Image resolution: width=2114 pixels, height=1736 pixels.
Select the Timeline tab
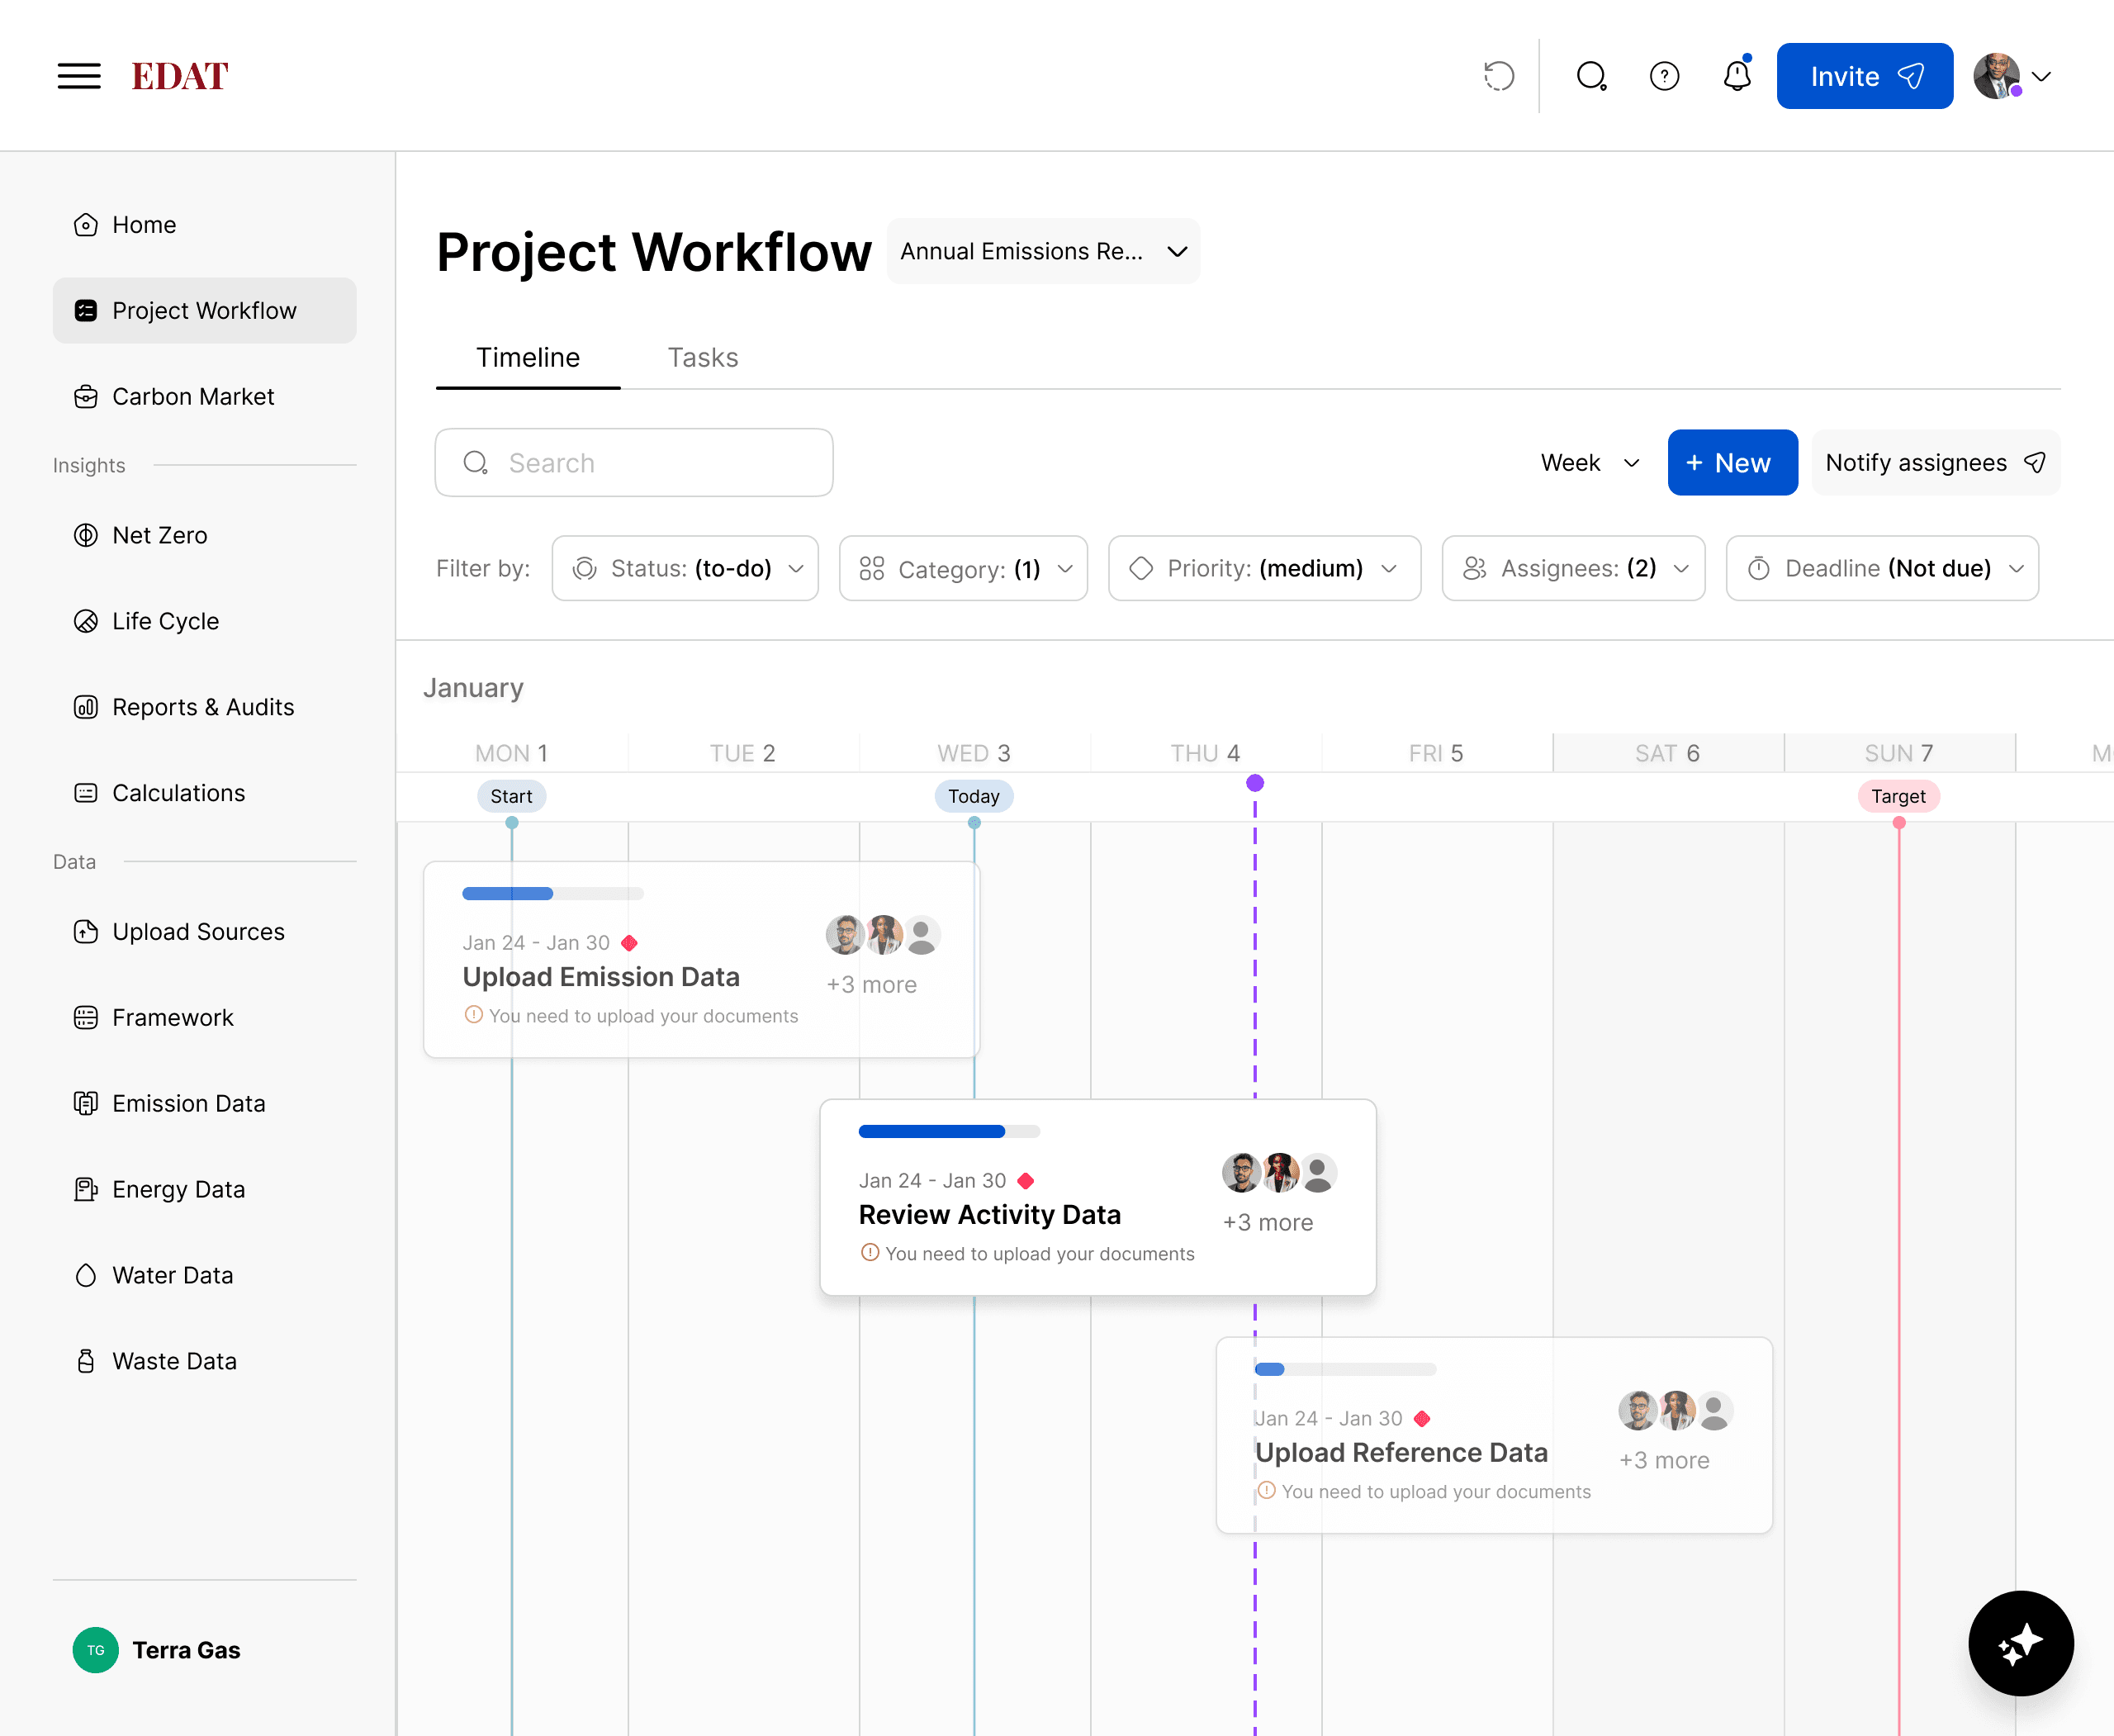coord(528,357)
